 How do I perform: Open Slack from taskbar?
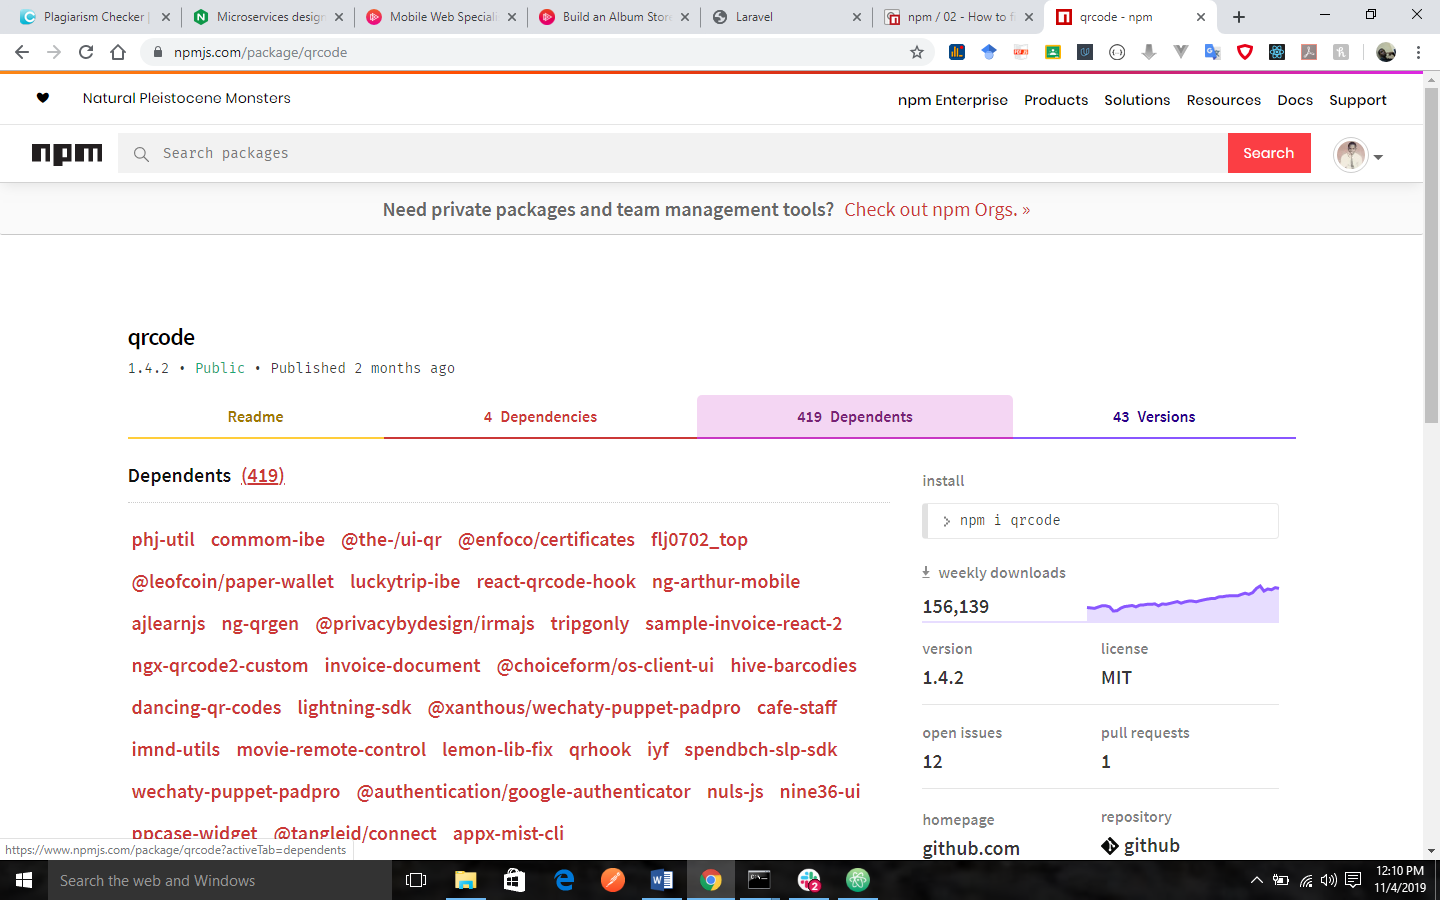click(x=809, y=880)
